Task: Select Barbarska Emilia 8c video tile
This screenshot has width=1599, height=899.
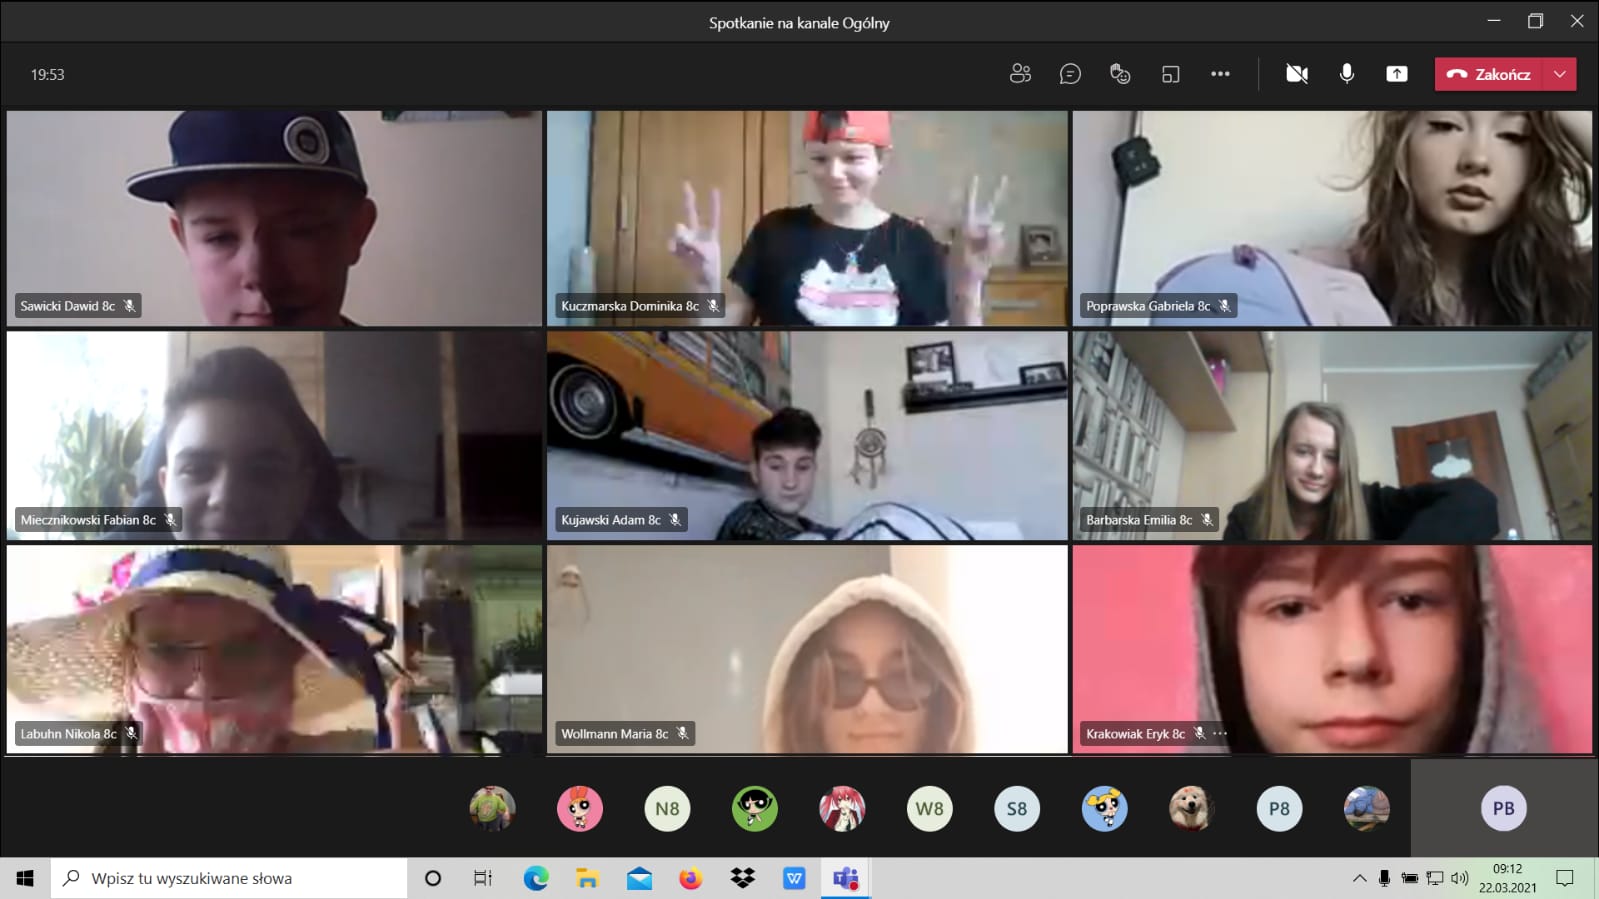Action: tap(1332, 436)
